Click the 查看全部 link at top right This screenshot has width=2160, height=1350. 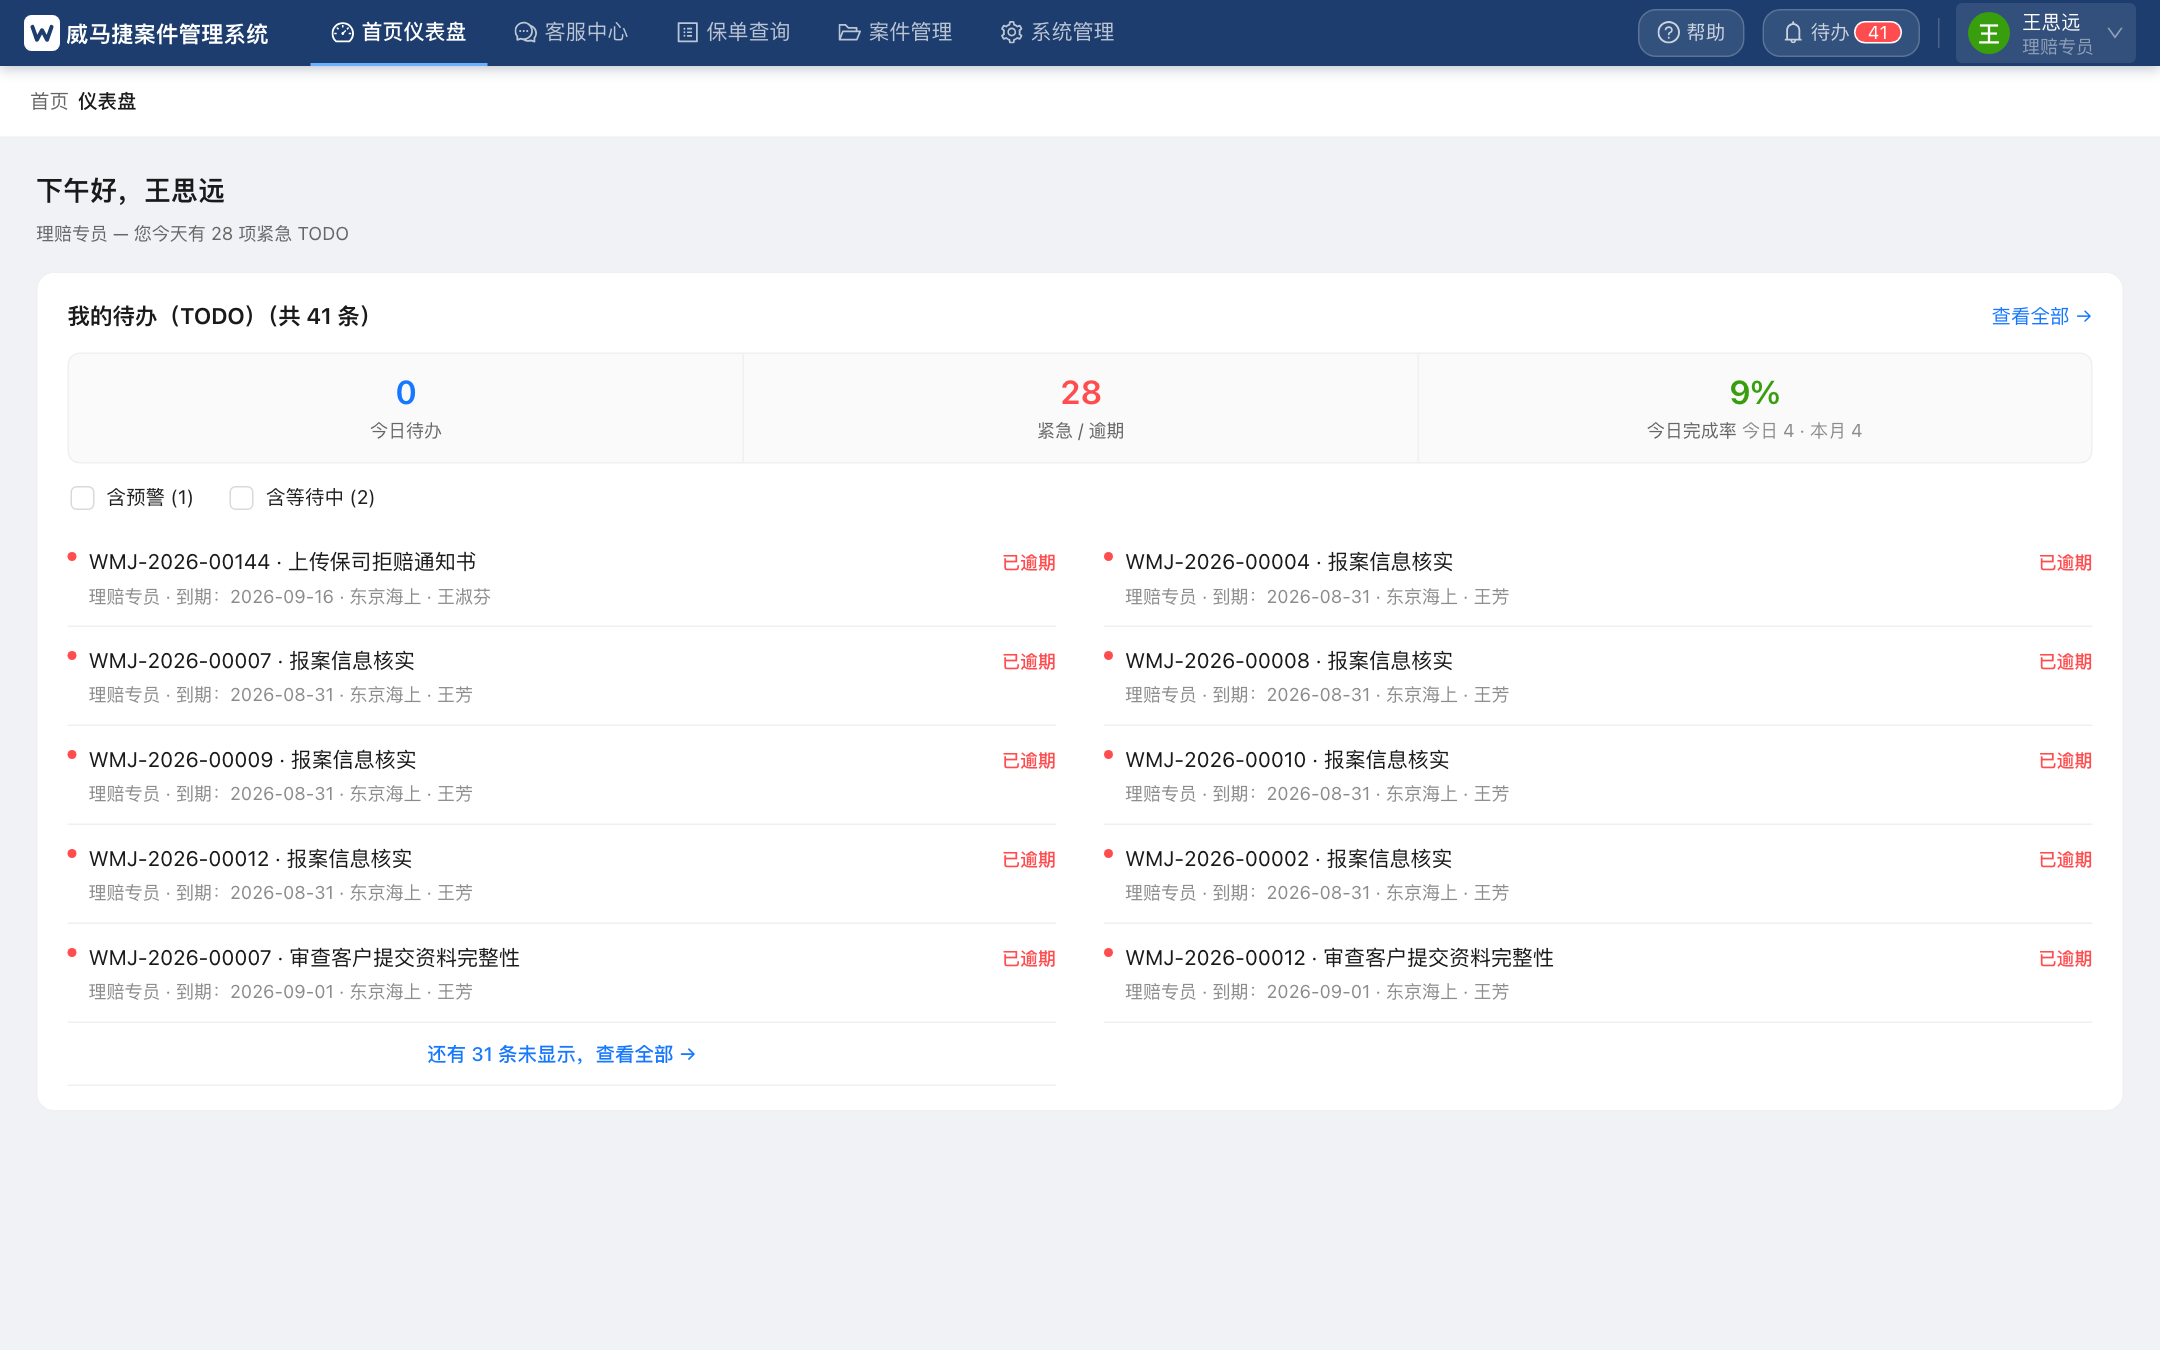(x=2041, y=316)
